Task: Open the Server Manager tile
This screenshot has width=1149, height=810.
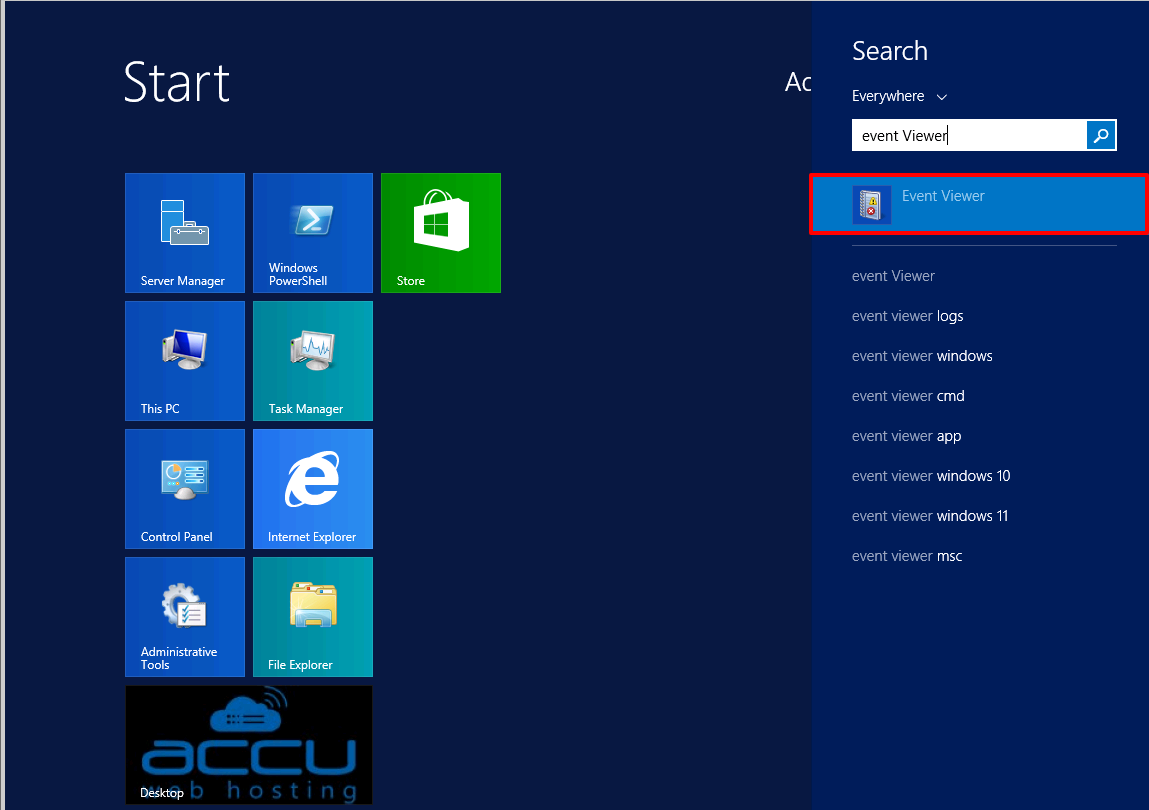Action: 185,233
